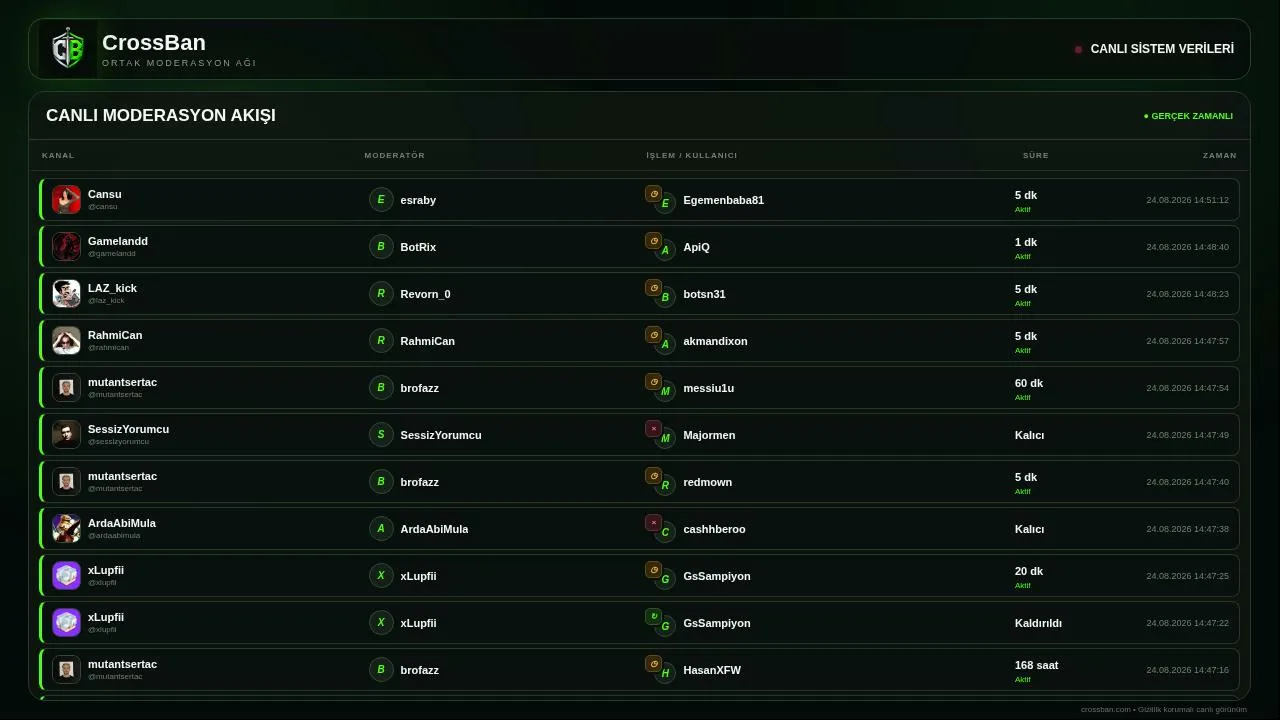Click the SÜRE column header
The height and width of the screenshot is (720, 1280).
tap(1036, 155)
